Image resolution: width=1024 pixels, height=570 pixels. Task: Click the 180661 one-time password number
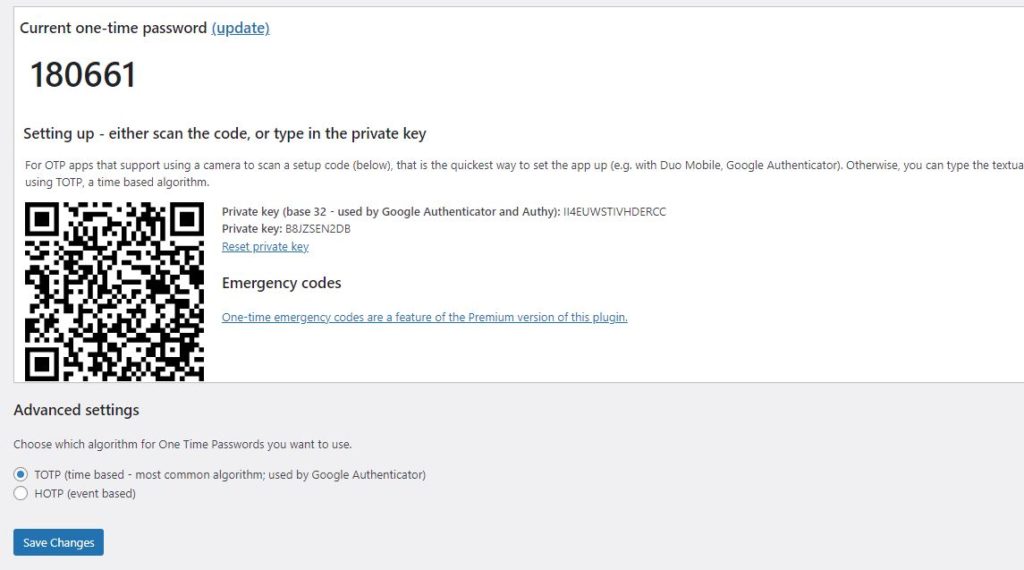click(83, 74)
